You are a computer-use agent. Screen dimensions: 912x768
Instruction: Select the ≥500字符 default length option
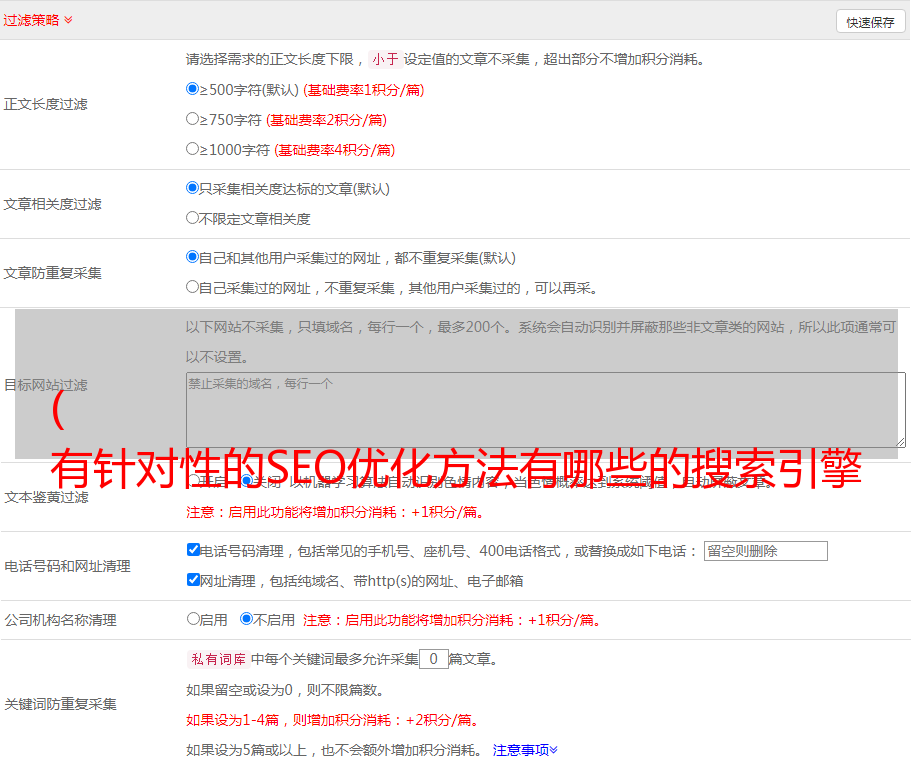tap(192, 88)
